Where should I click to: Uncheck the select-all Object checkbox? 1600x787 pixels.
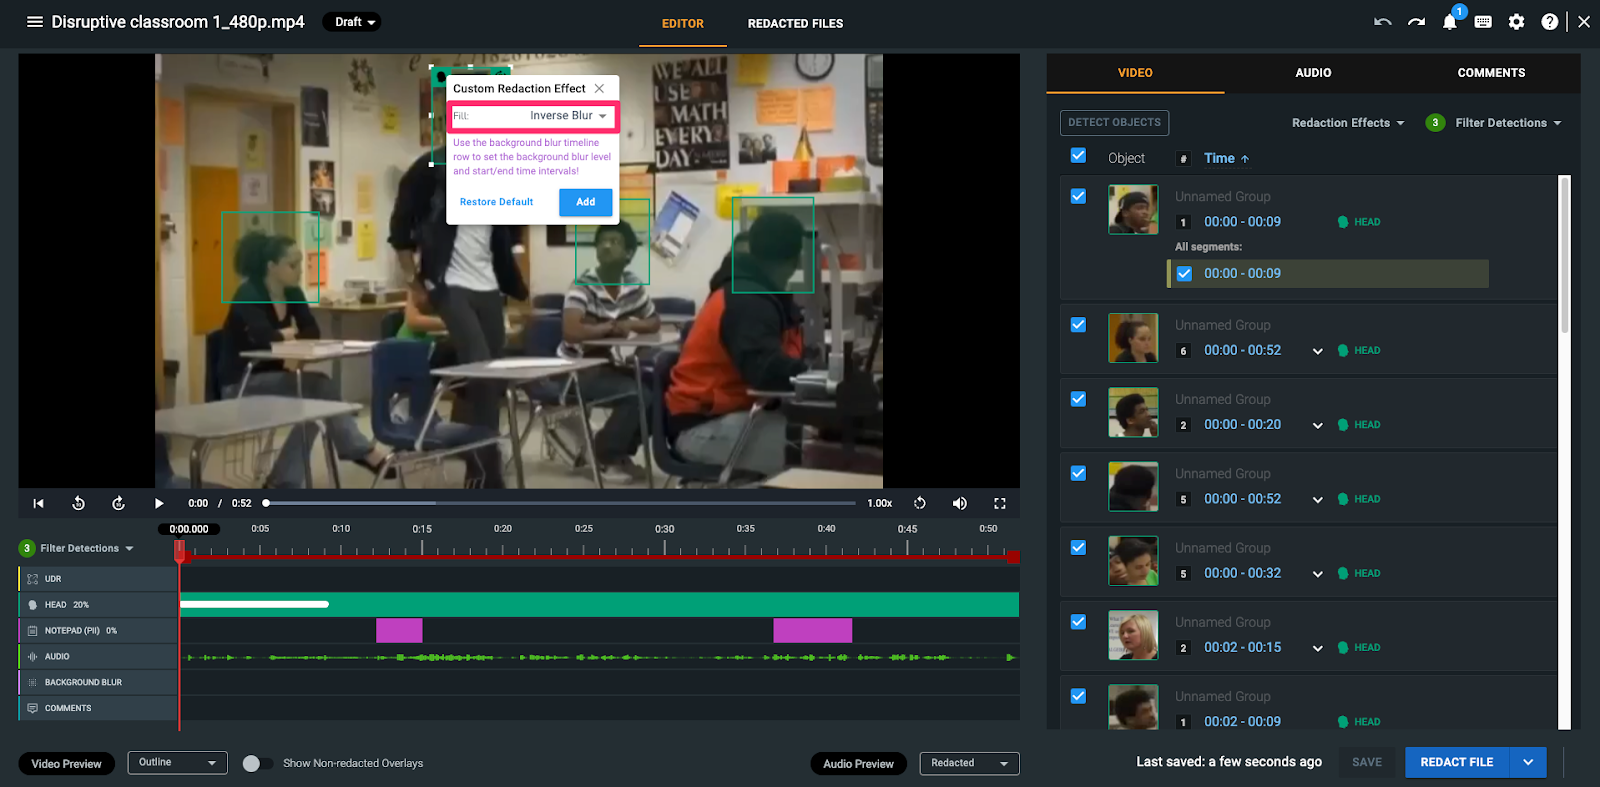(1078, 156)
